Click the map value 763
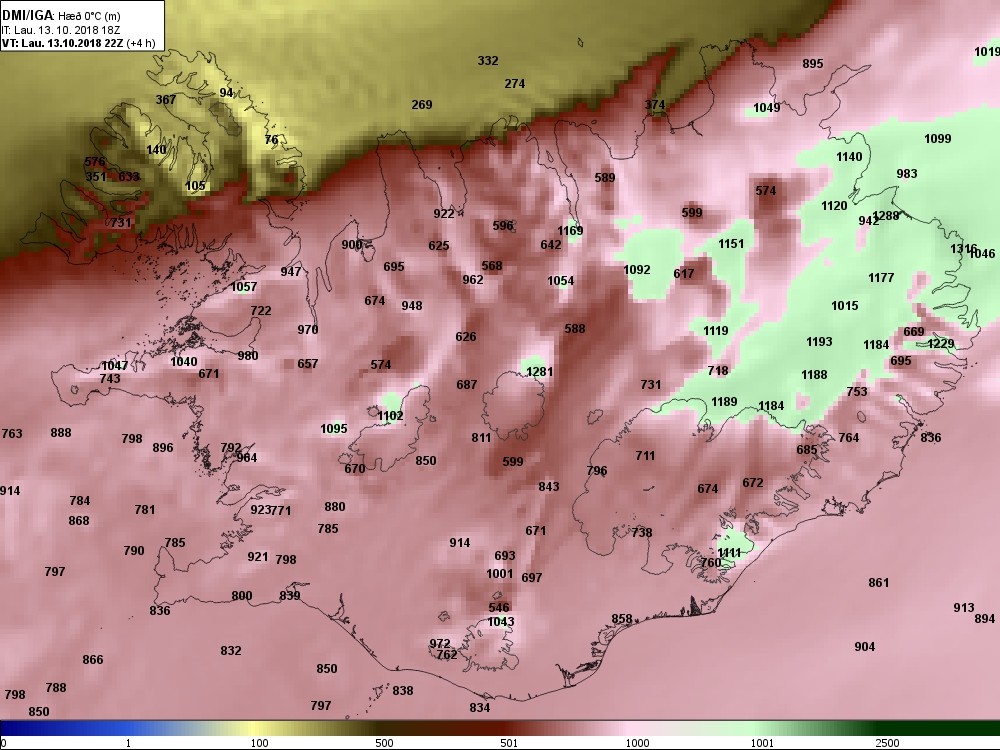This screenshot has width=1000, height=750. pos(12,434)
